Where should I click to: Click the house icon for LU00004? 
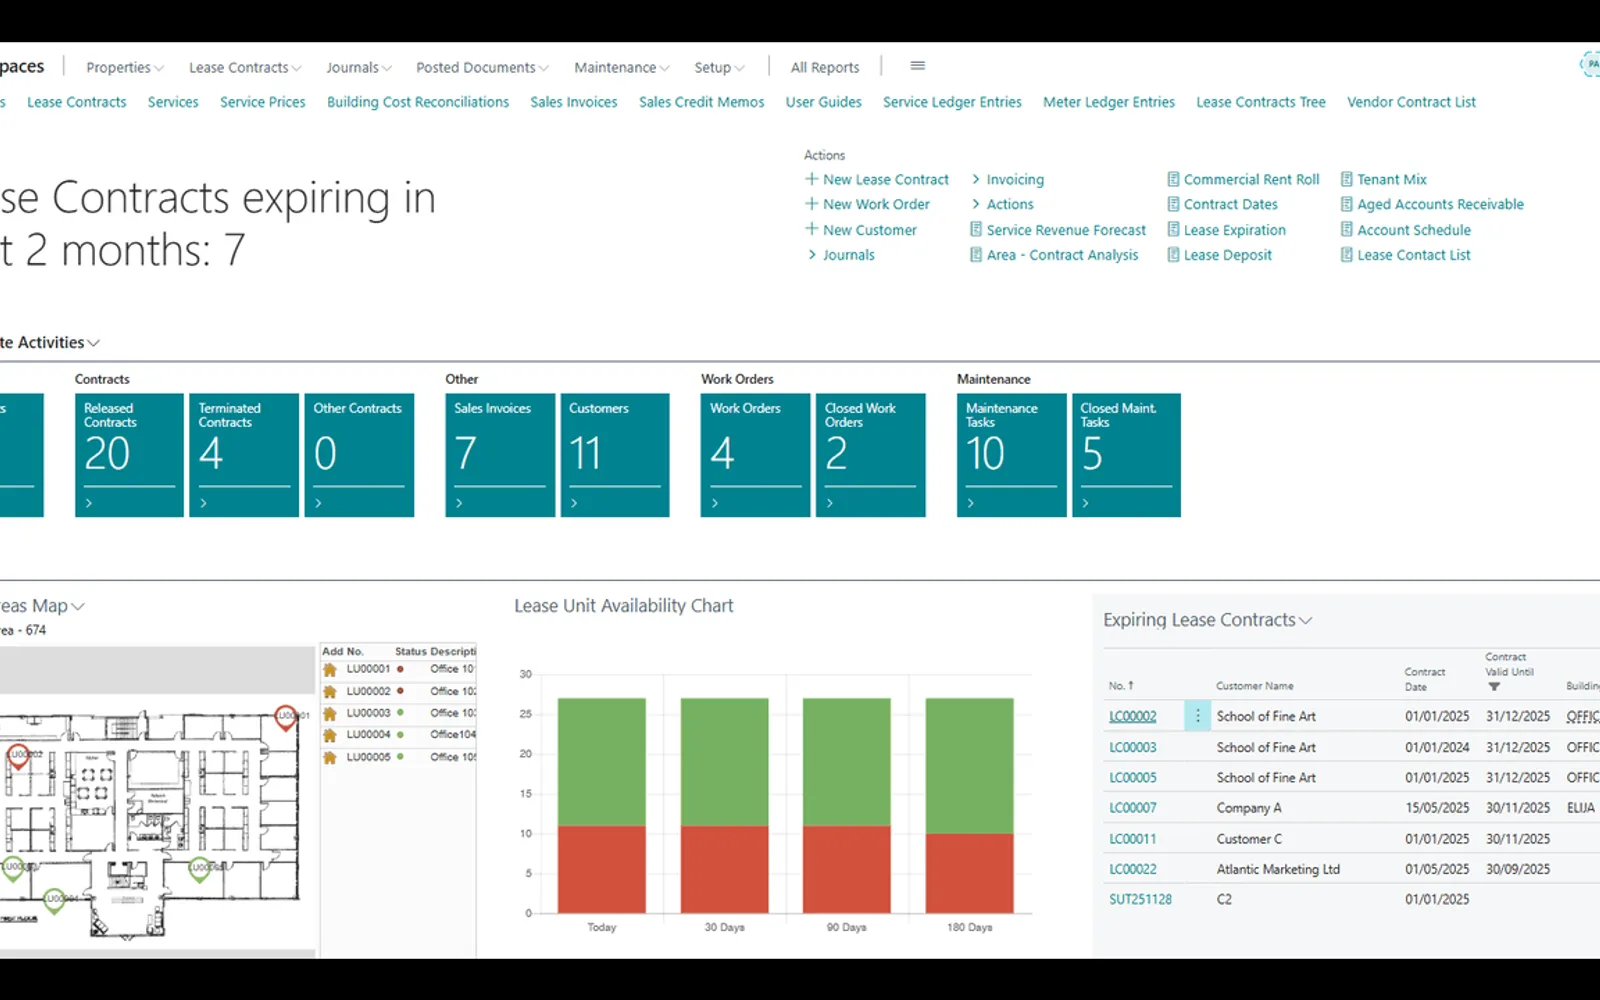[x=330, y=735]
